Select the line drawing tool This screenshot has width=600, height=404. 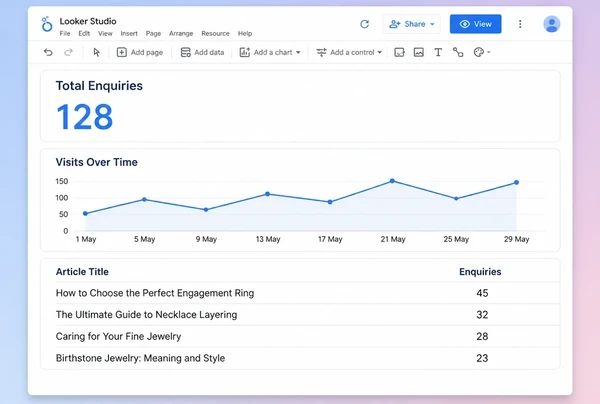point(458,52)
